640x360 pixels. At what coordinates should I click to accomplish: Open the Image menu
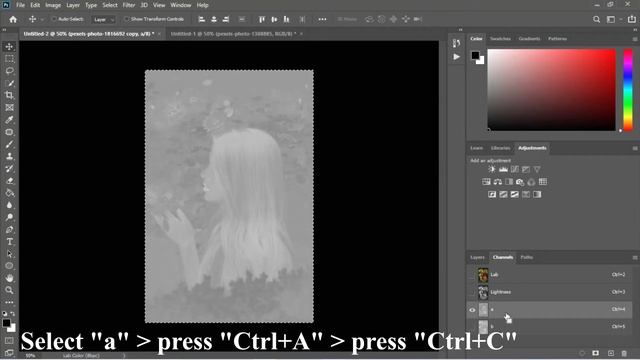click(53, 5)
